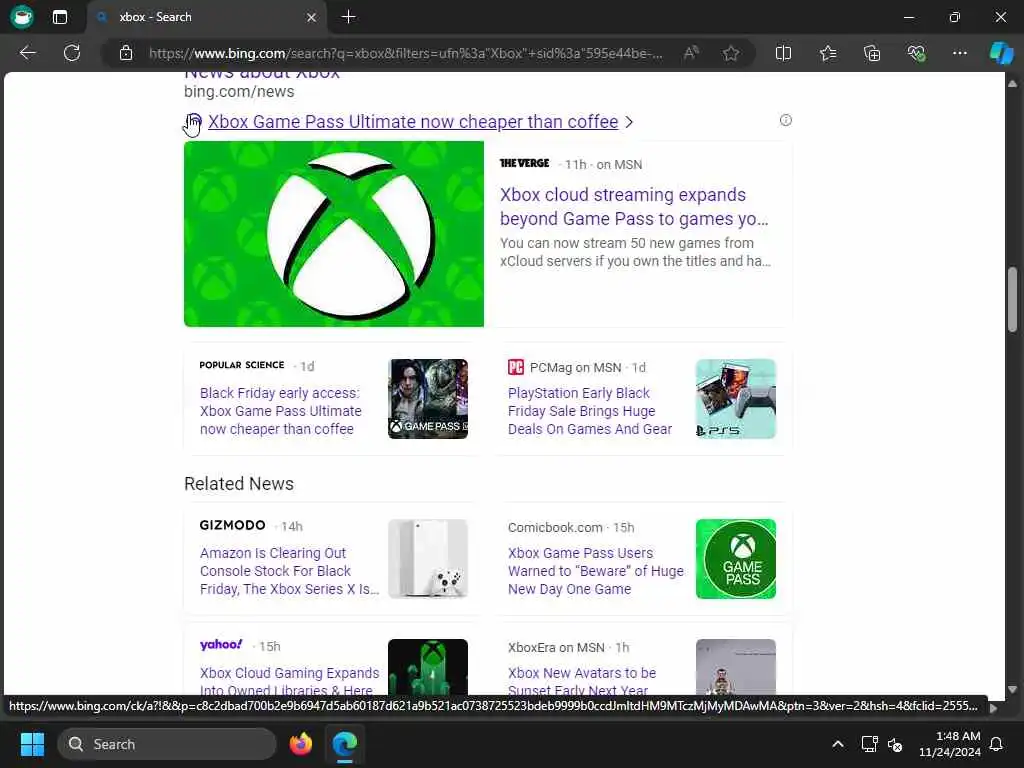This screenshot has width=1024, height=768.
Task: Select Microsoft Edge in the taskbar
Action: coord(345,744)
